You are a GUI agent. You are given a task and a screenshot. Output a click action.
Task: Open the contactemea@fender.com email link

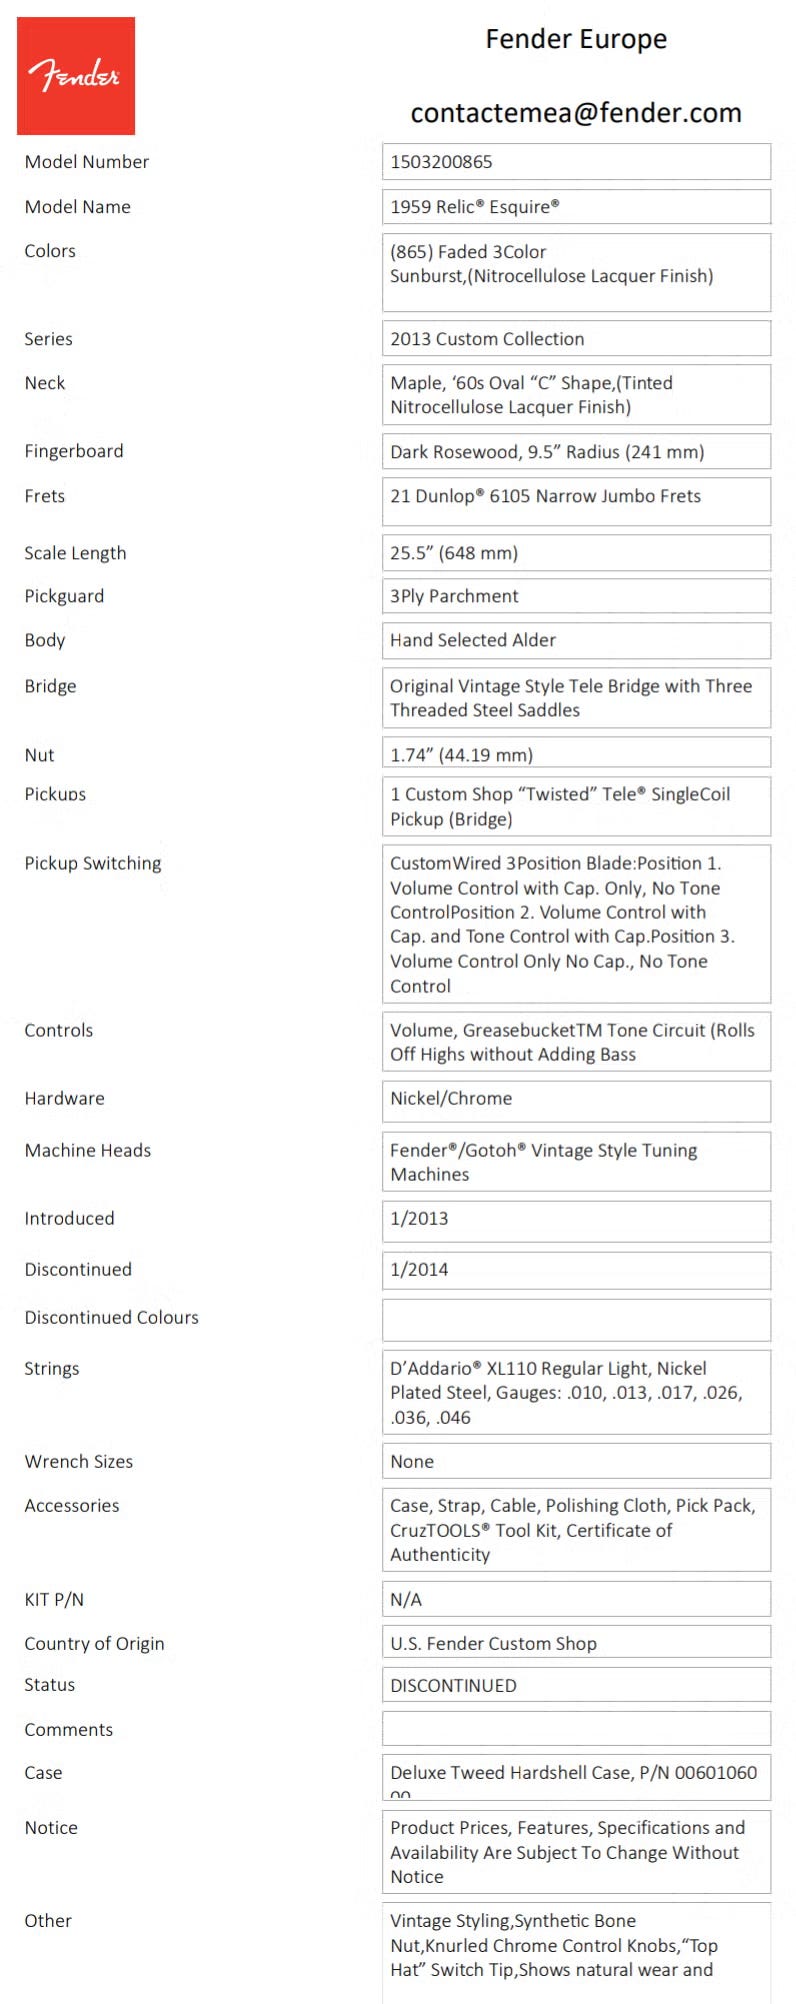pyautogui.click(x=576, y=113)
